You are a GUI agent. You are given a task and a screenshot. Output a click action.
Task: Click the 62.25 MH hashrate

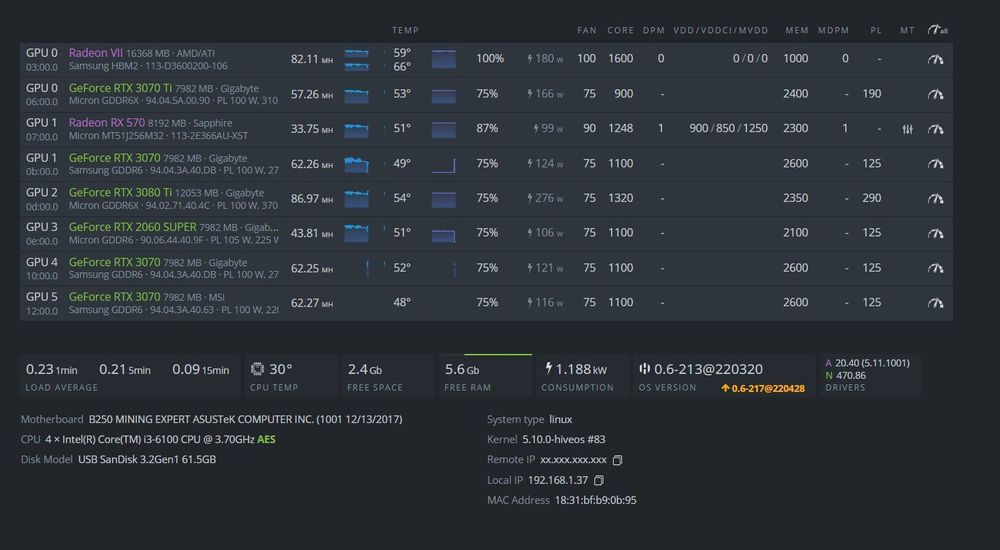coord(312,268)
